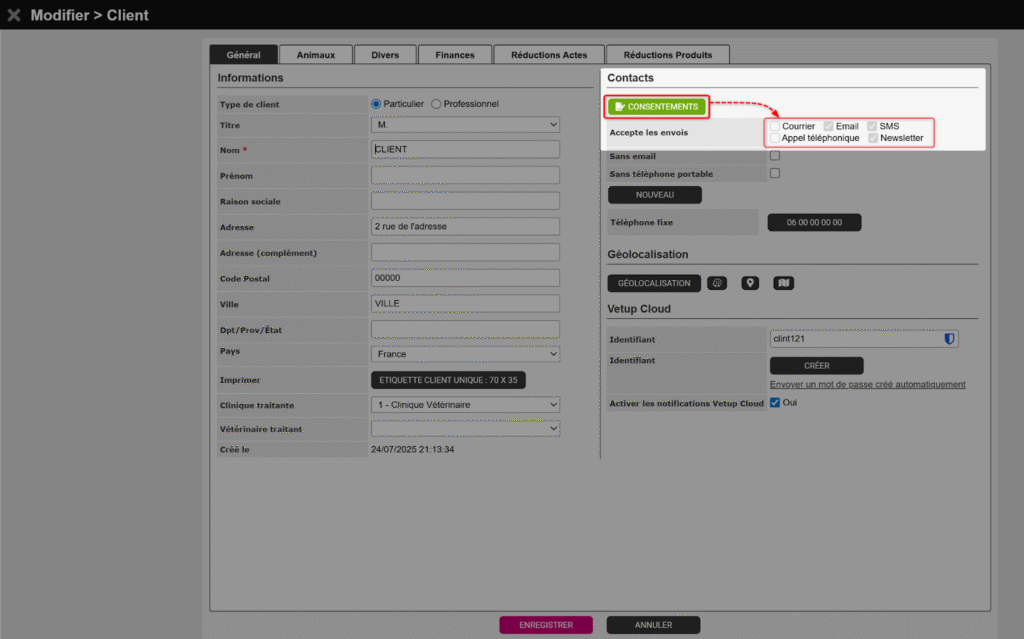The image size is (1024, 639).
Task: Click the X icon beside Modifier title
Action: [x=14, y=15]
